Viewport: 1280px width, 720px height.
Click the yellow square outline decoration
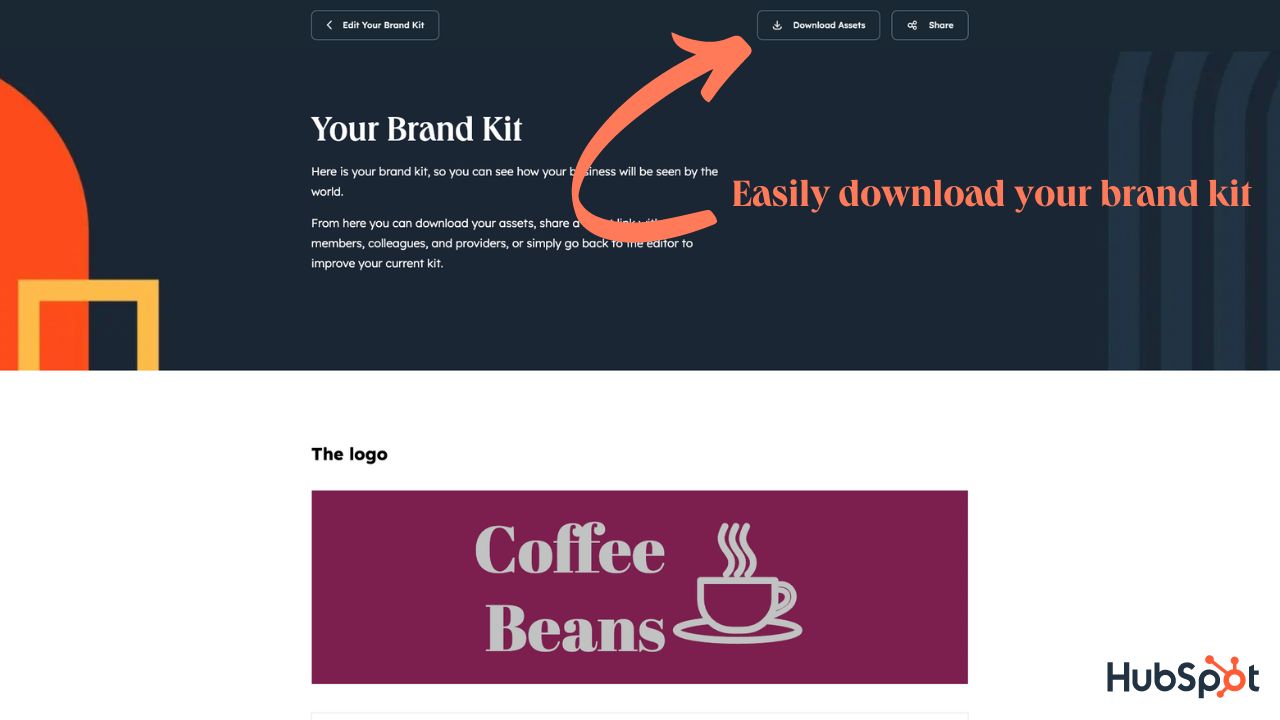tap(88, 325)
